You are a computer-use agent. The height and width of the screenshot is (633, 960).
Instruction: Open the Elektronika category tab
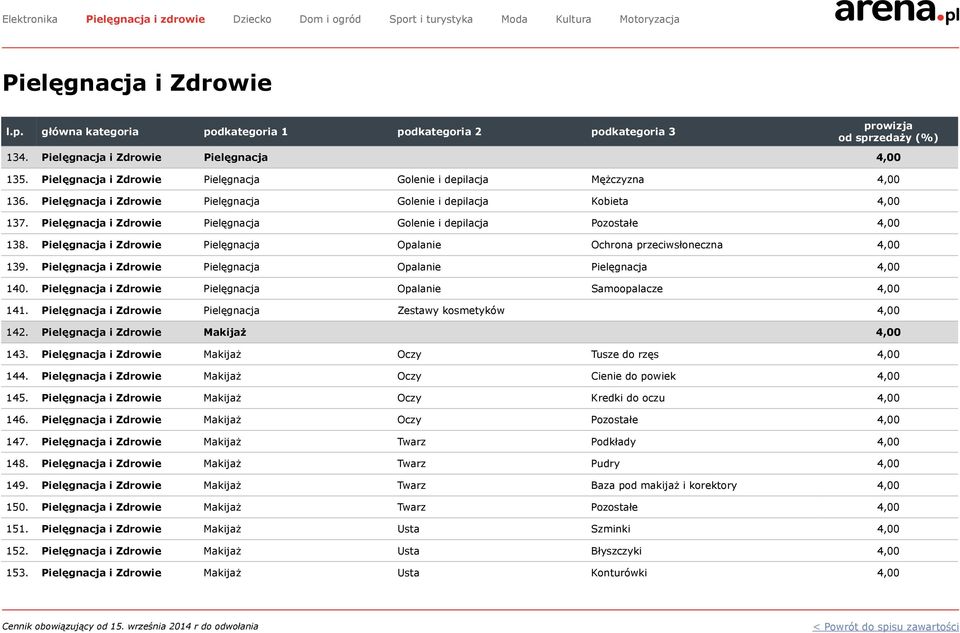pyautogui.click(x=29, y=19)
